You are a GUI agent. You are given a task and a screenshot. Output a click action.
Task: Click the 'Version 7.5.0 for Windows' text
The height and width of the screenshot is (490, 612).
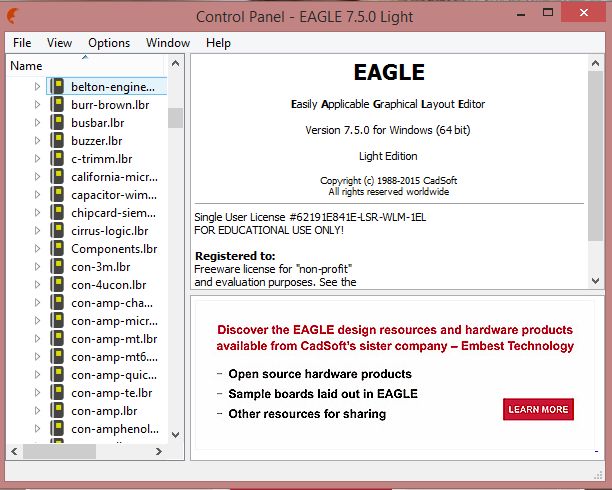pos(388,130)
